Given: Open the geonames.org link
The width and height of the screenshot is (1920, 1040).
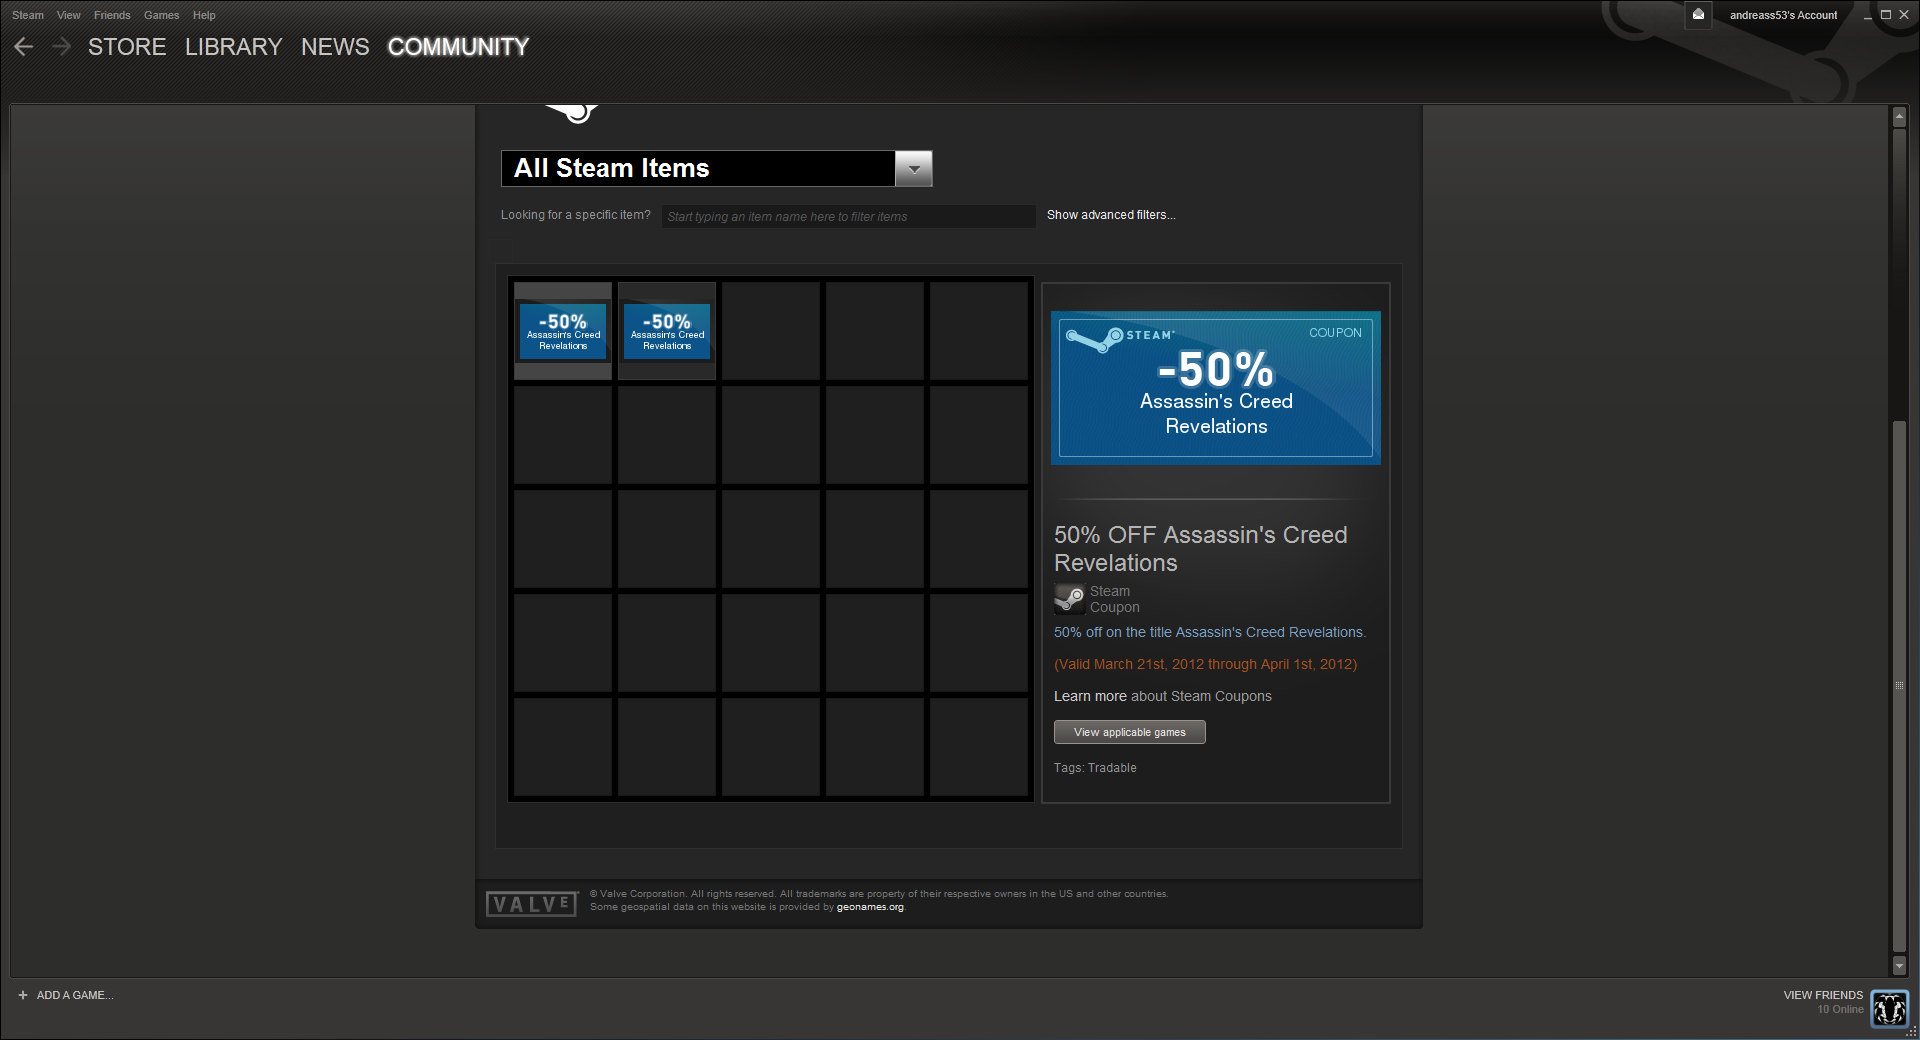Looking at the screenshot, I should tap(870, 907).
